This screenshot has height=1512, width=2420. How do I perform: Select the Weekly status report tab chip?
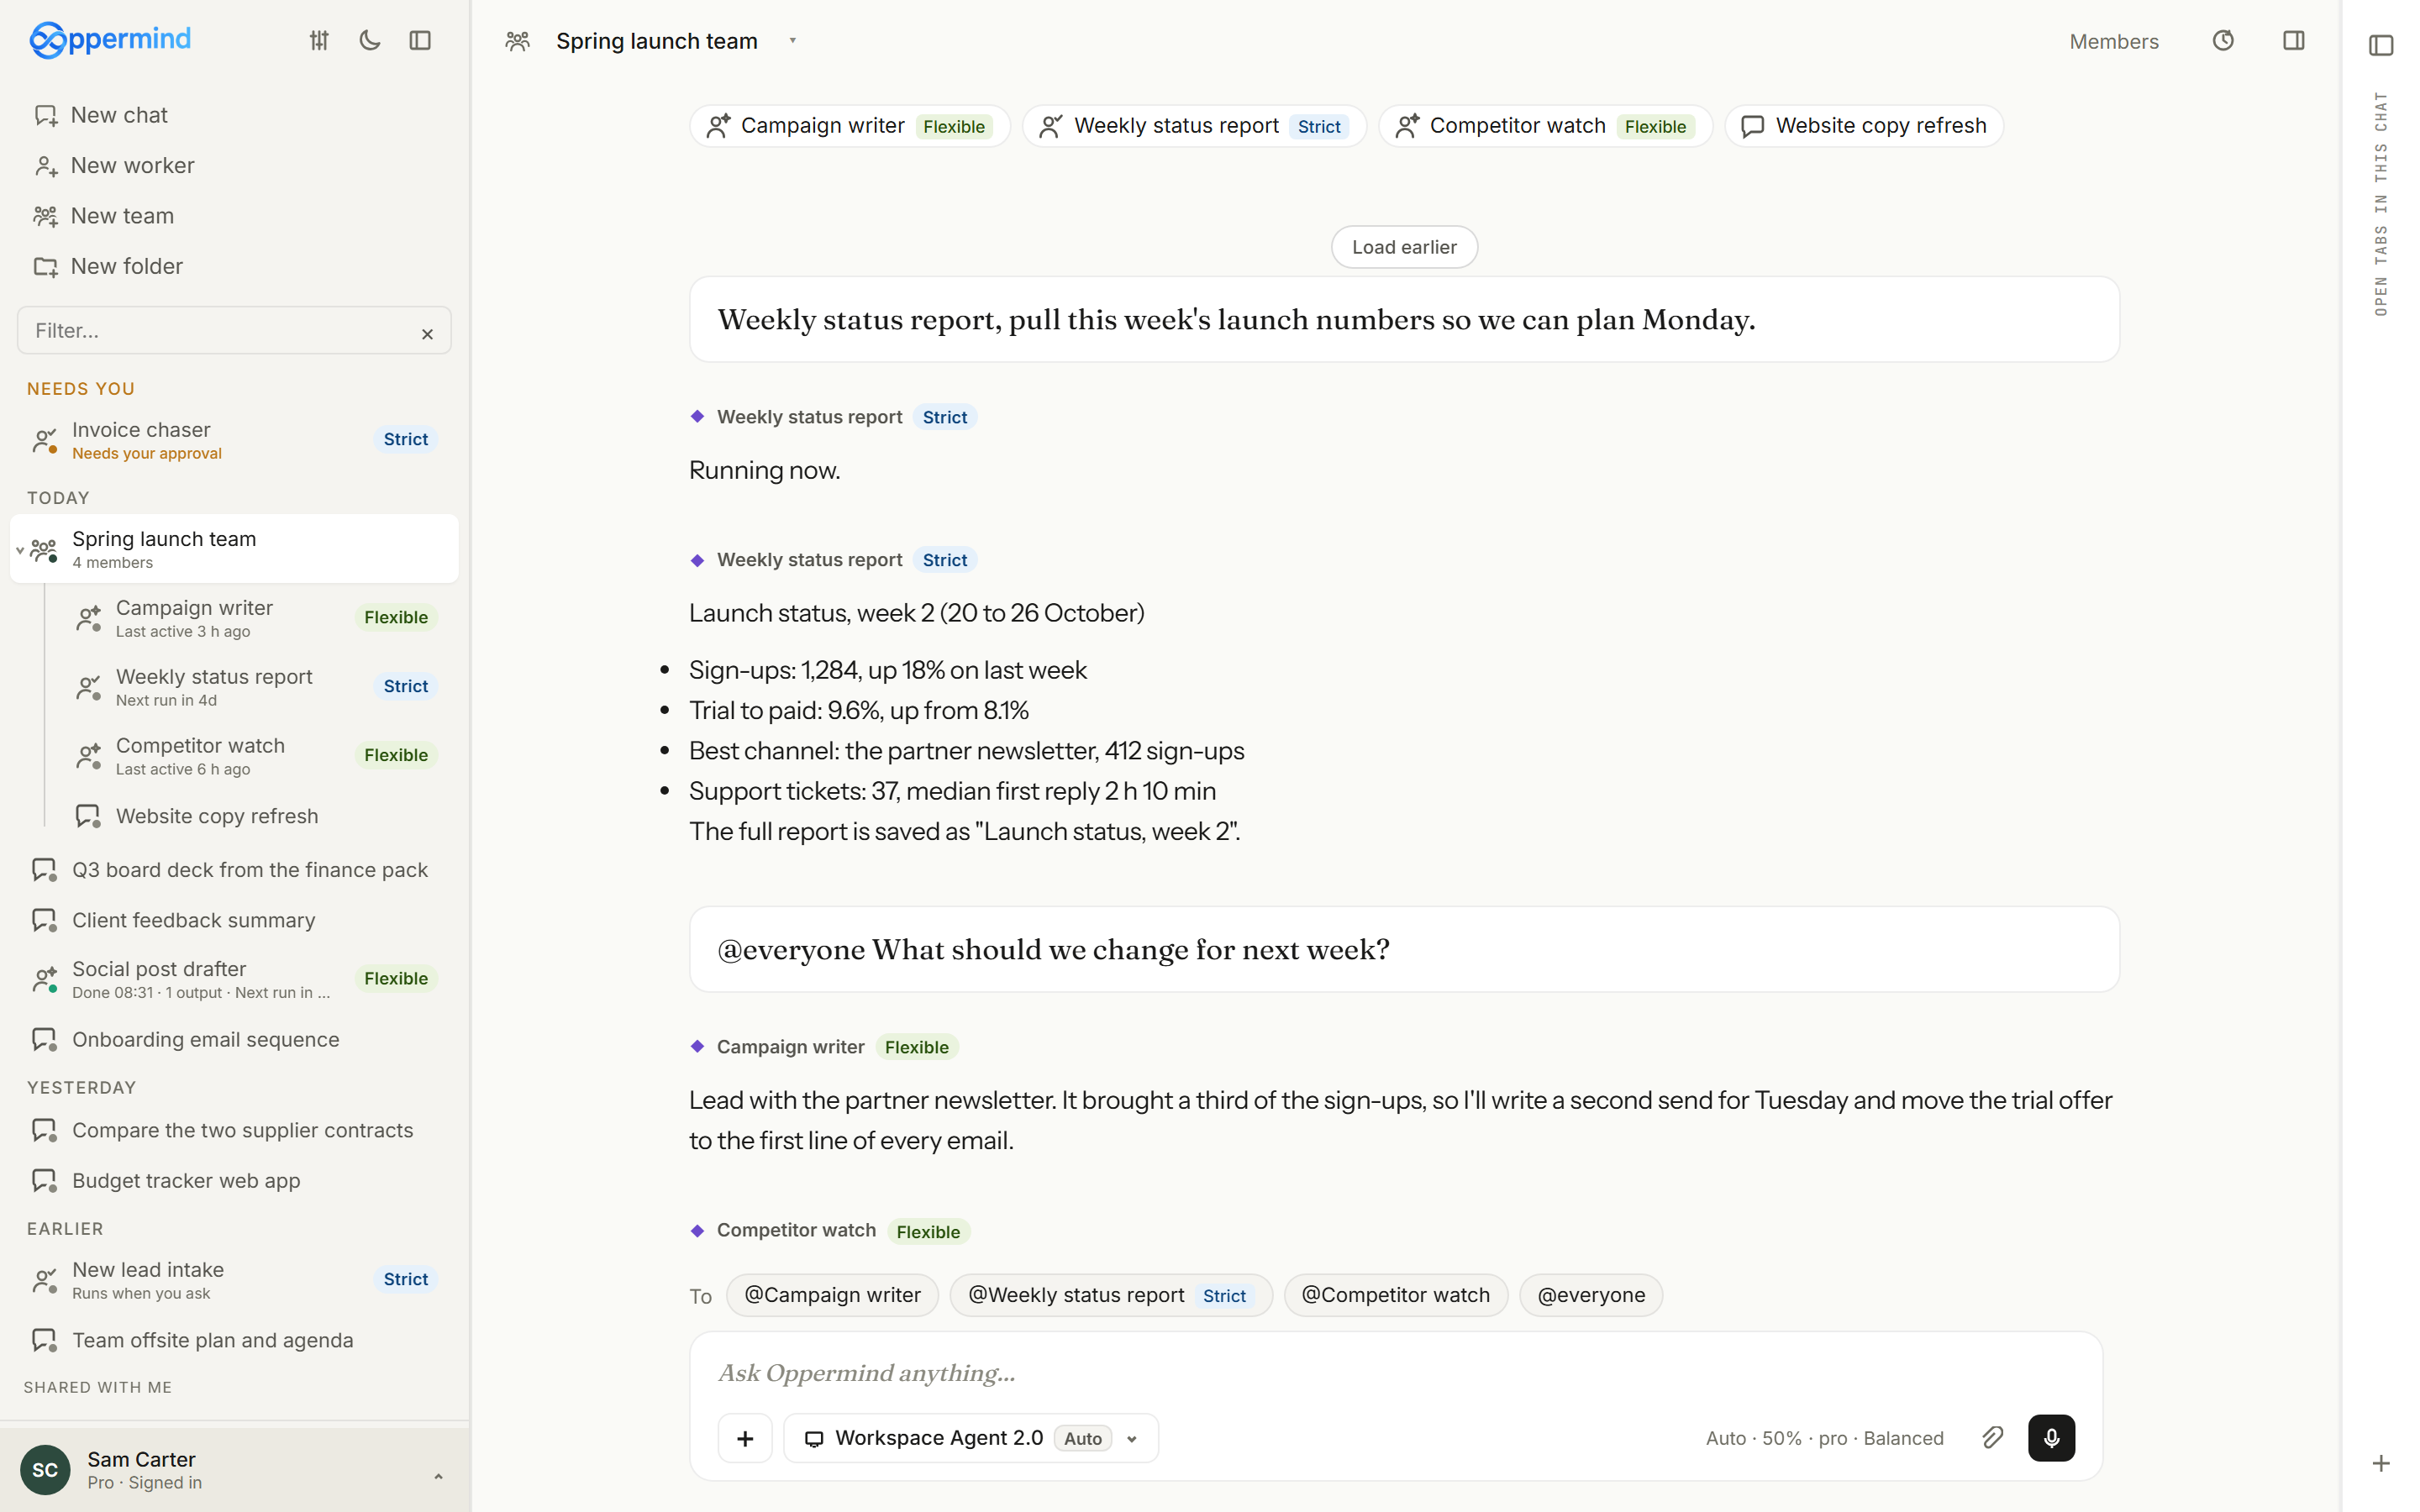(1194, 126)
